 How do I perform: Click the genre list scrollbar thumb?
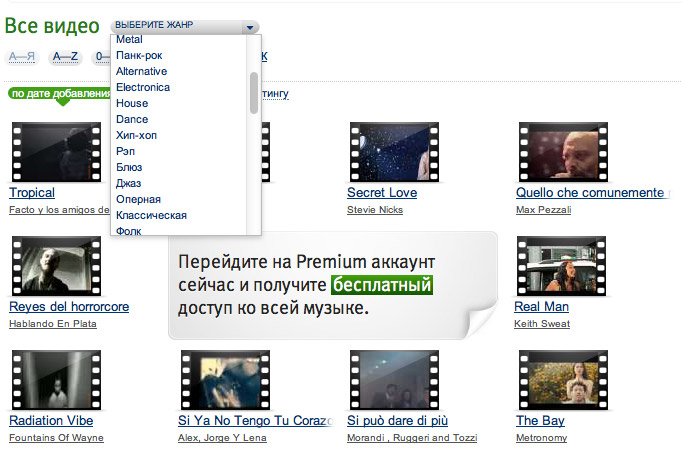click(254, 91)
